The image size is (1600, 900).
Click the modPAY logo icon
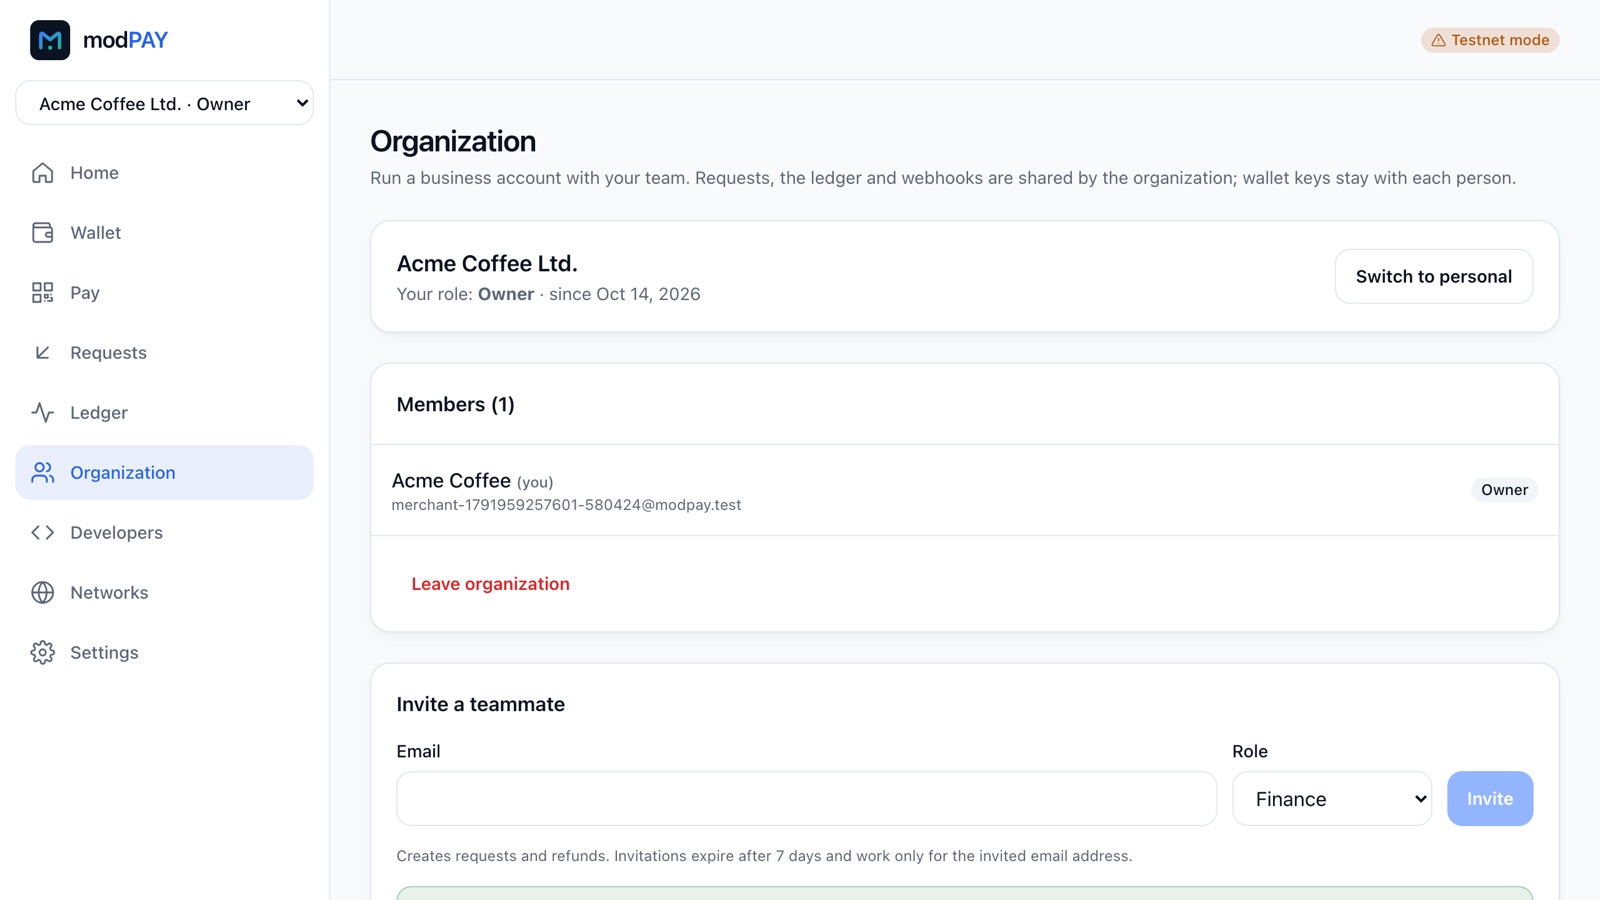tap(50, 40)
